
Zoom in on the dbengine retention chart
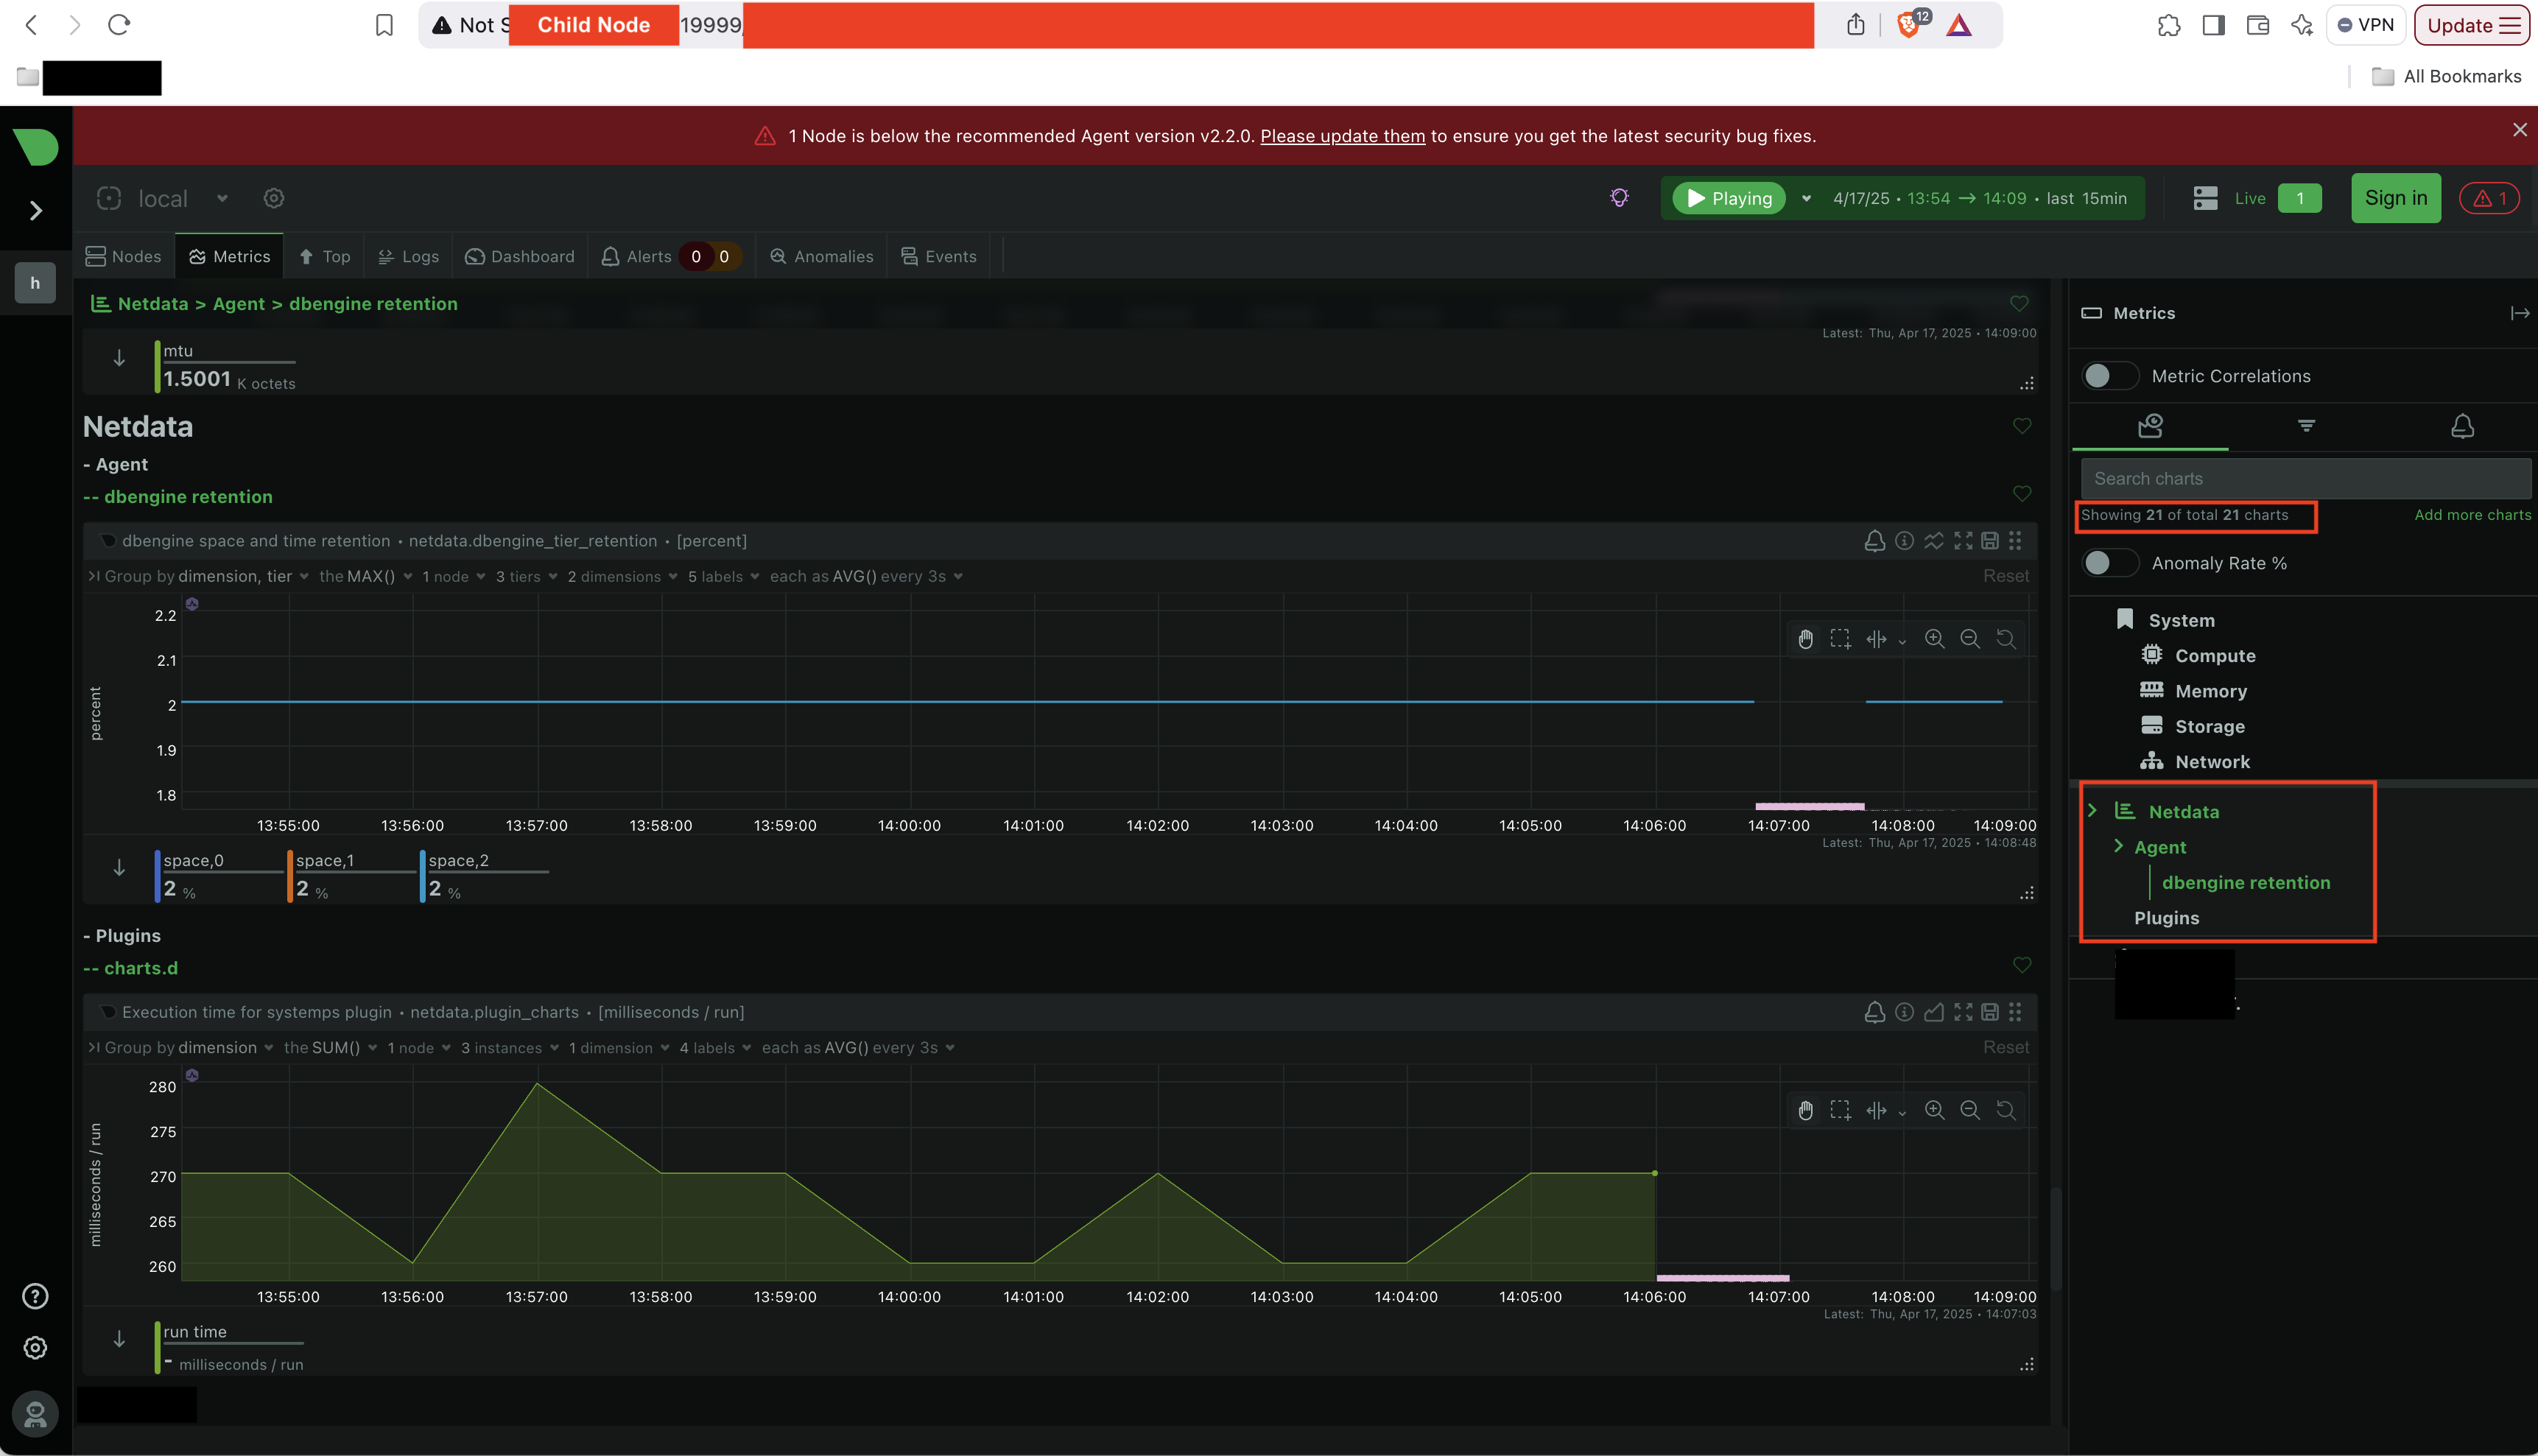[x=1934, y=639]
